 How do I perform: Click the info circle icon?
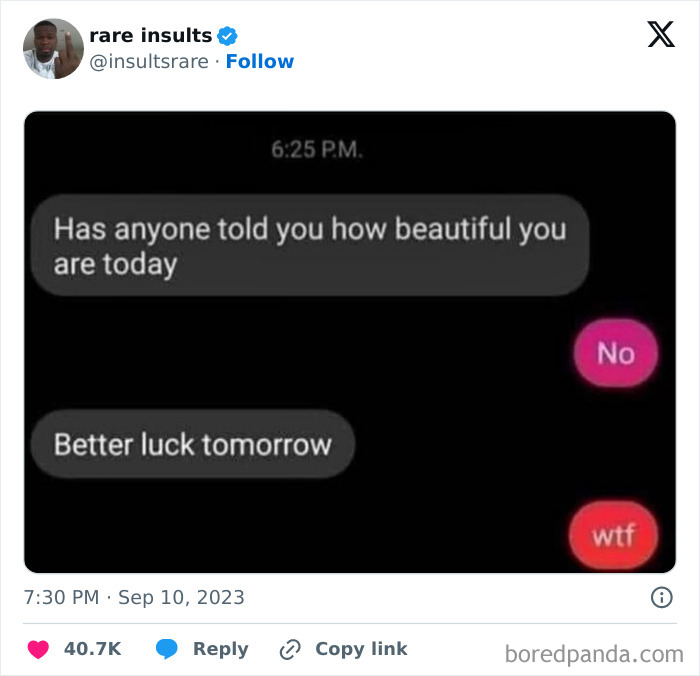click(x=661, y=598)
